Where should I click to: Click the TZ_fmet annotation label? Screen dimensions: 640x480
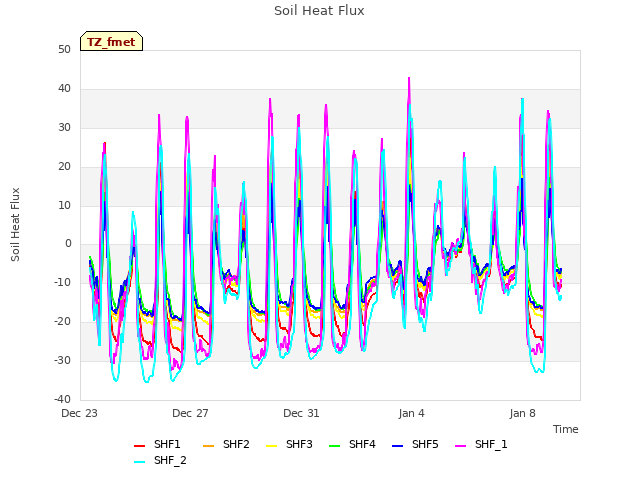coord(111,42)
